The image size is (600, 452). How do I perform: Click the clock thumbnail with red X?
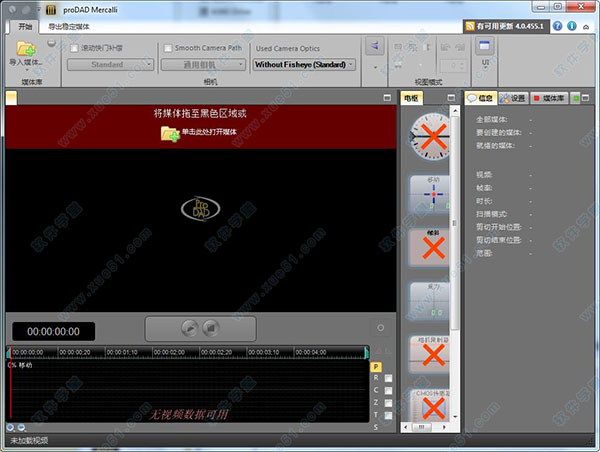[429, 136]
